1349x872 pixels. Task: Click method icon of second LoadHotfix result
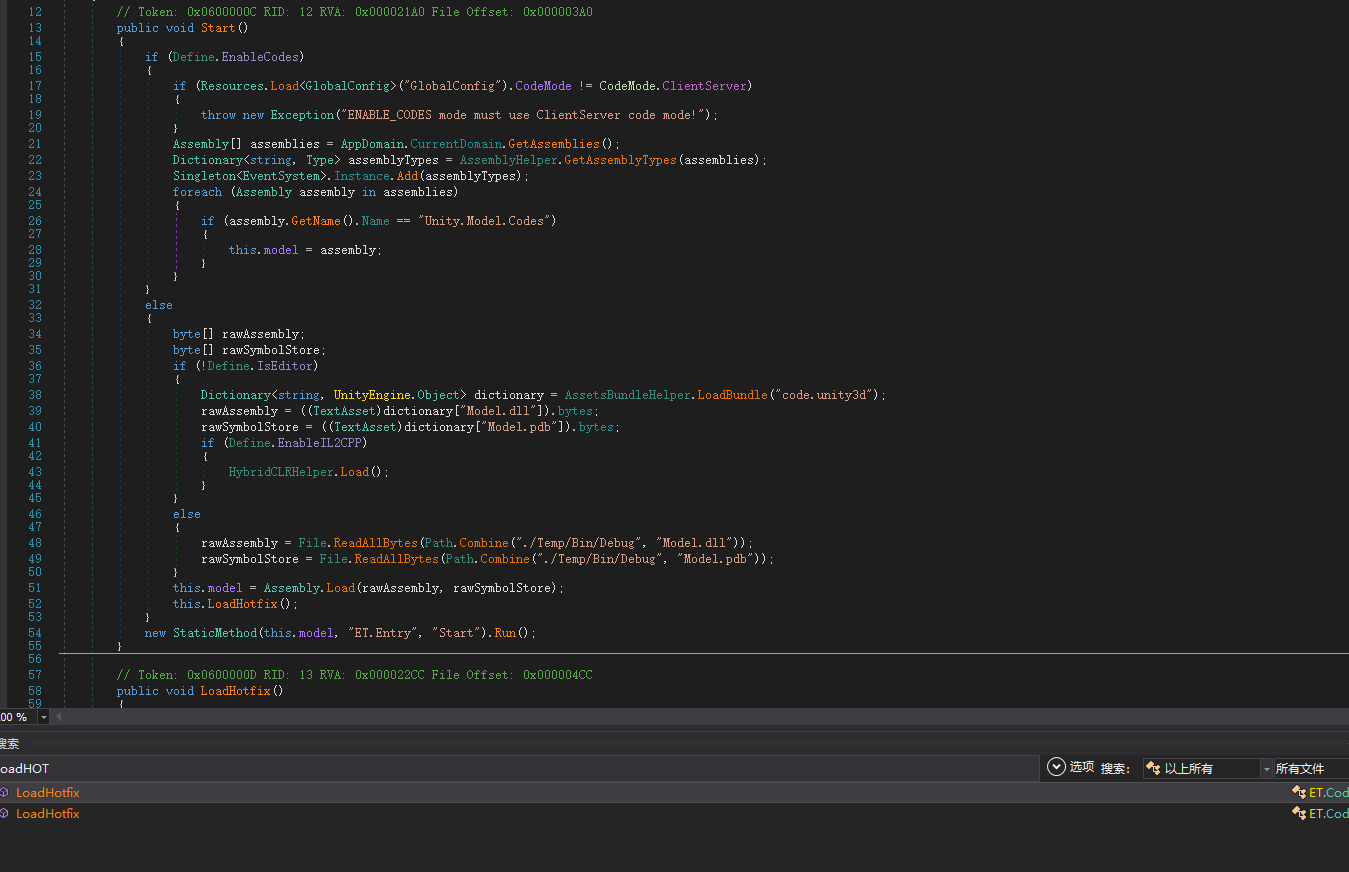pos(4,814)
